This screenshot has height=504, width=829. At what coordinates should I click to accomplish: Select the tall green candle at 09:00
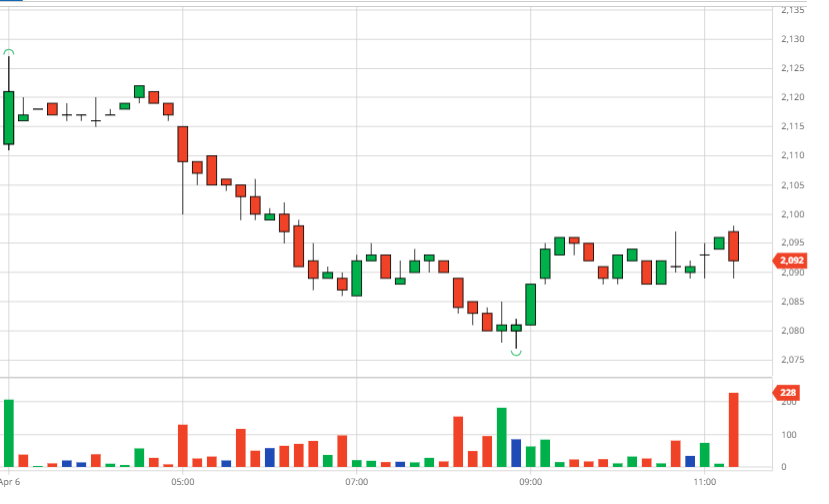pos(530,305)
